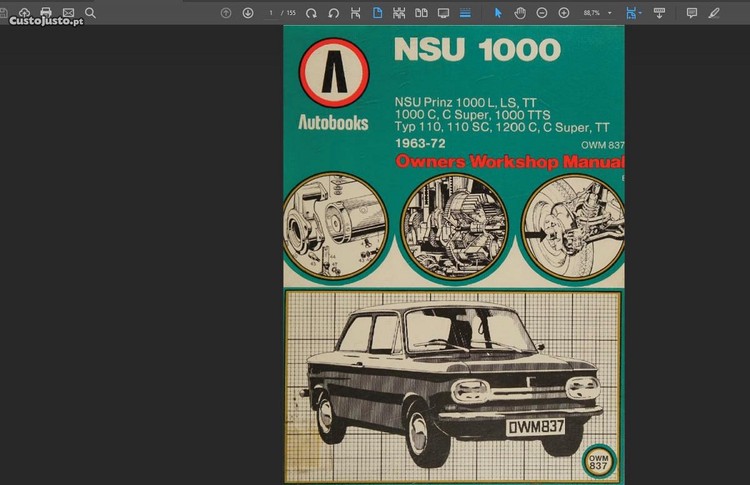Toggle two-page side-by-side view
Screen dimensions: 750x485
tap(421, 13)
